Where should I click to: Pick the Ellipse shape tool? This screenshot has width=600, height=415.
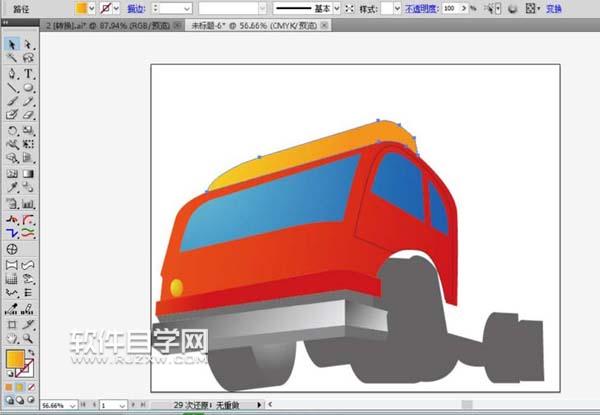click(x=28, y=88)
